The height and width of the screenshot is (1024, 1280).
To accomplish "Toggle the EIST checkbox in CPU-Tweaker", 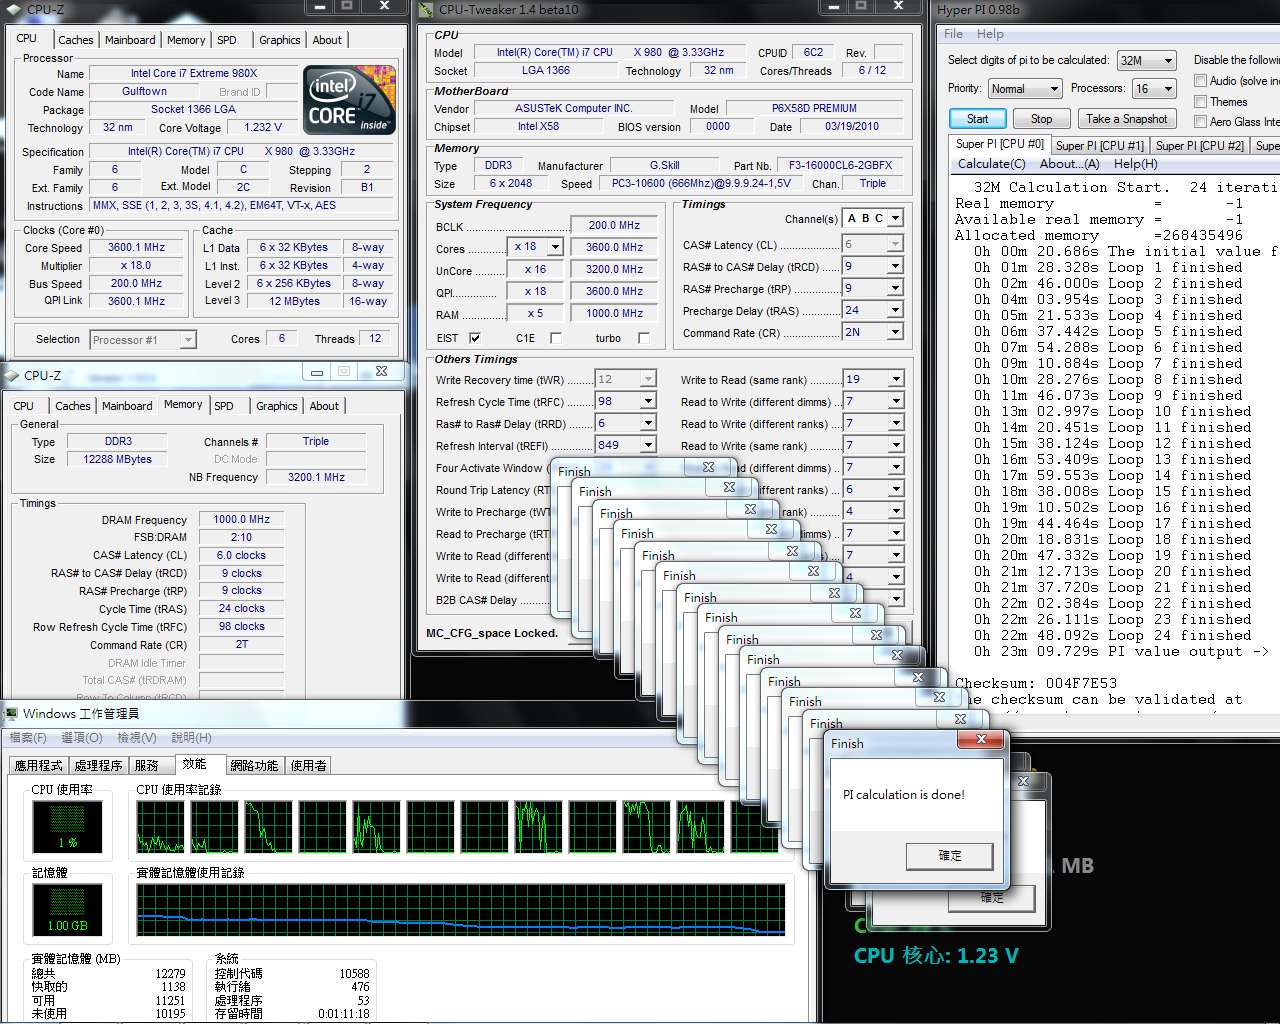I will pyautogui.click(x=475, y=338).
